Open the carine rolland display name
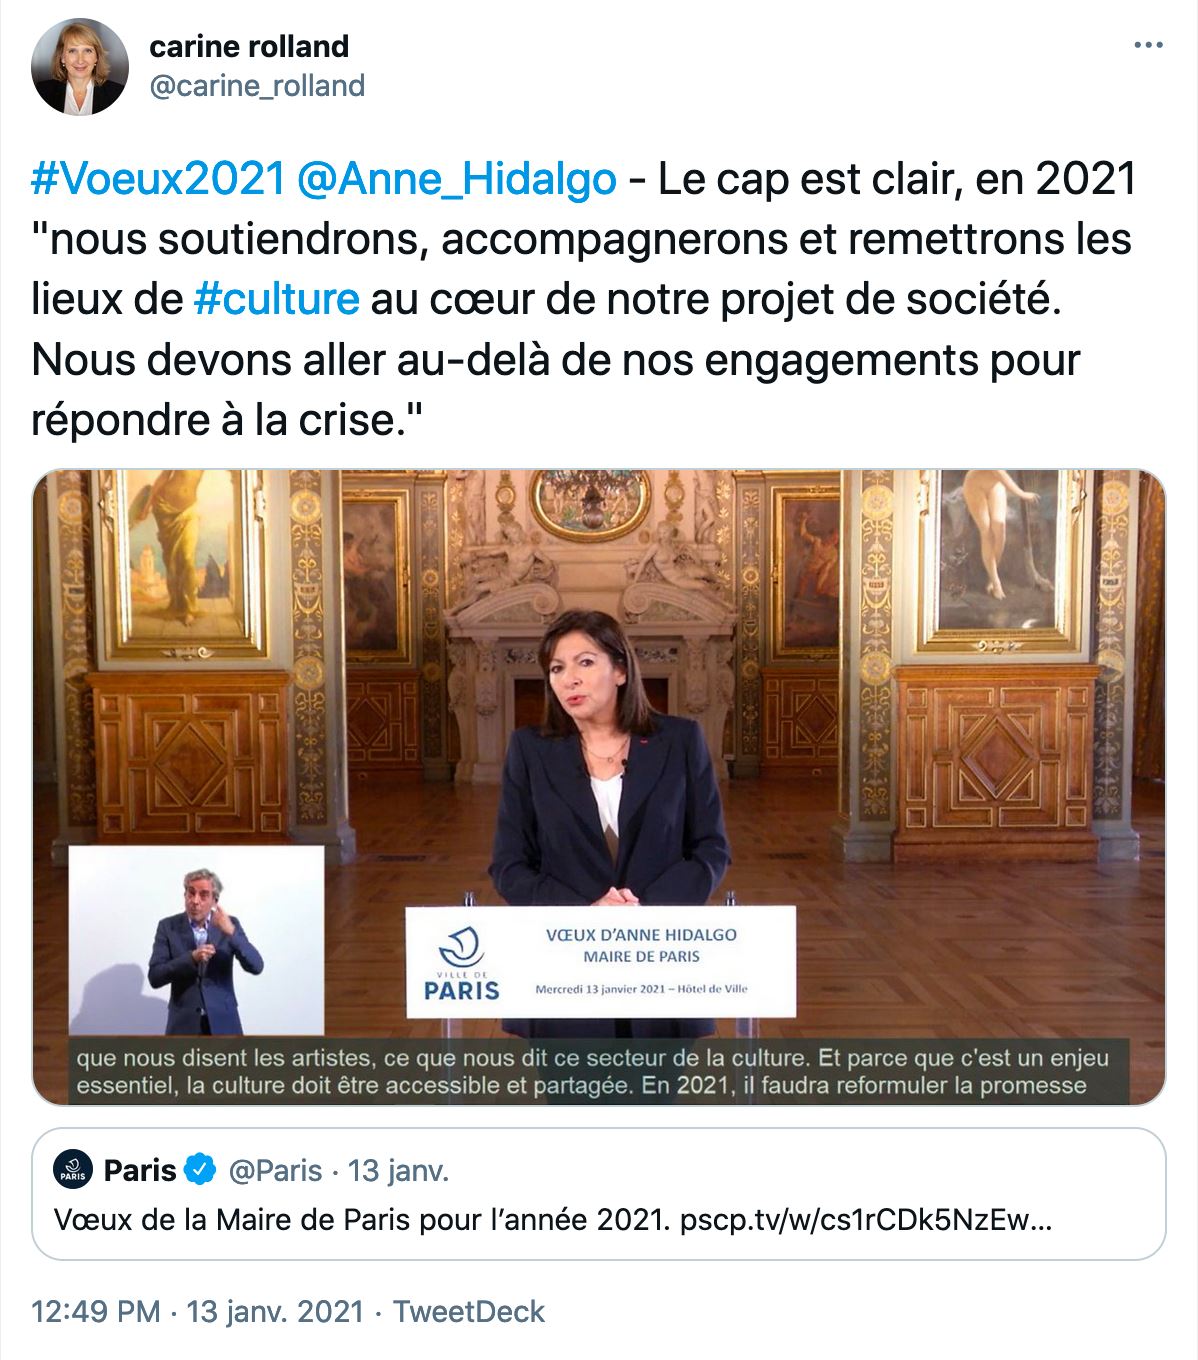Screen dimensions: 1198x1360 point(249,46)
